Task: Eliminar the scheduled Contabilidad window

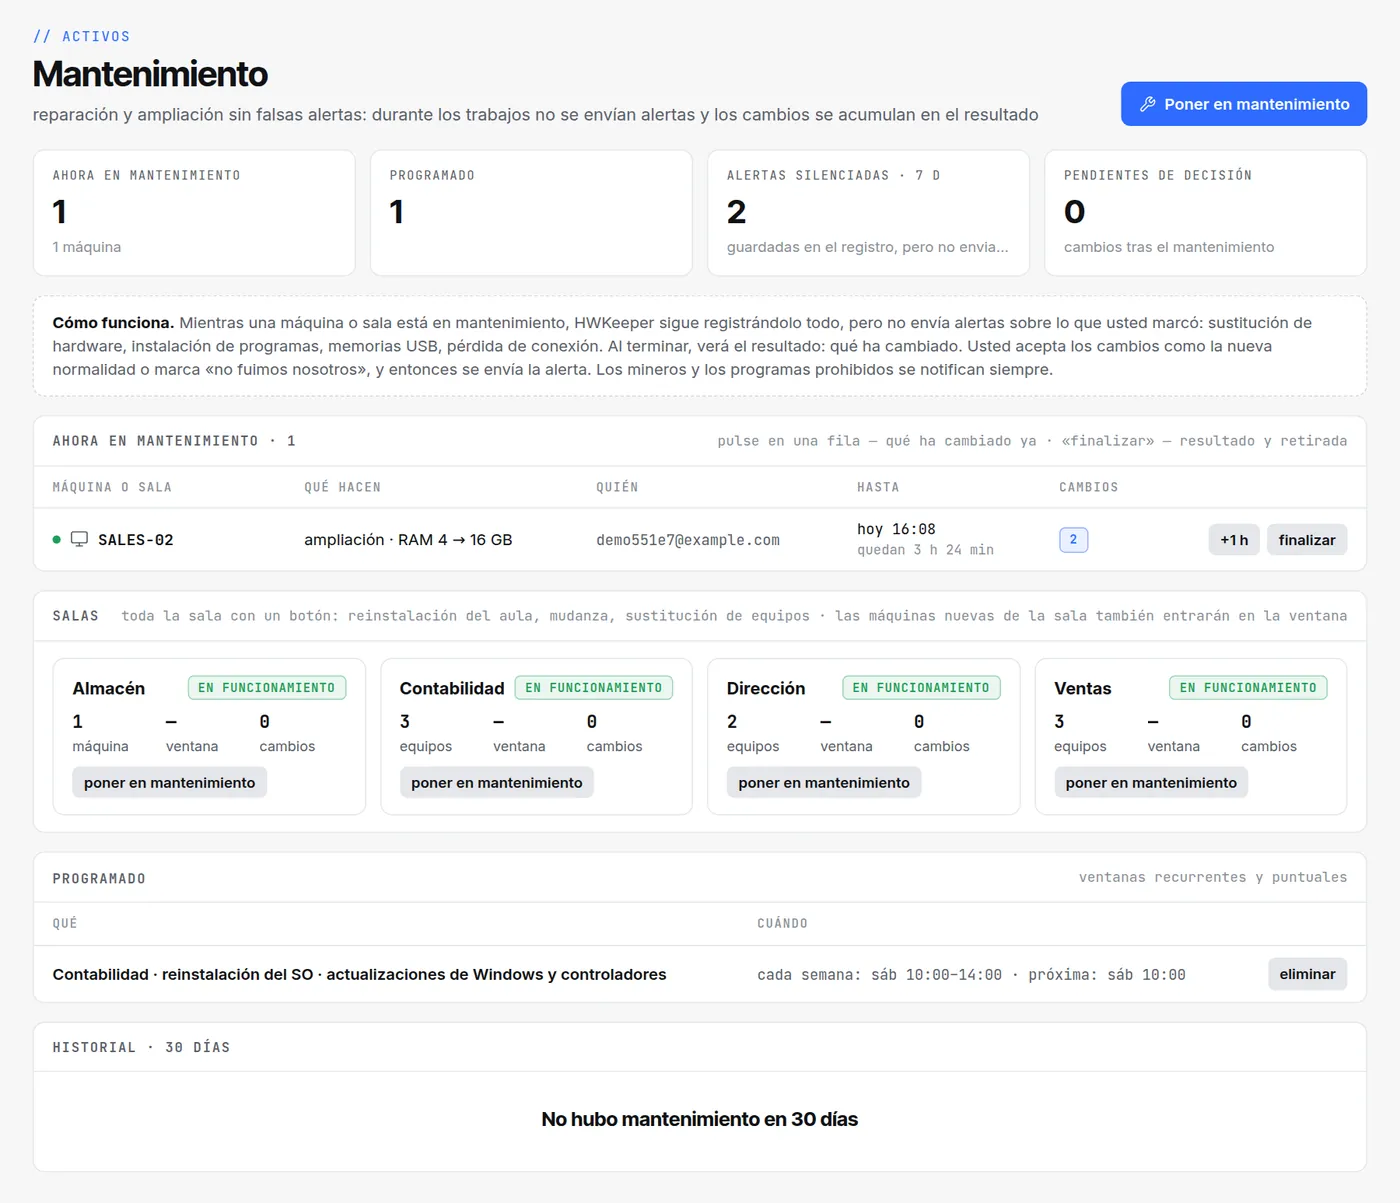Action: tap(1307, 974)
